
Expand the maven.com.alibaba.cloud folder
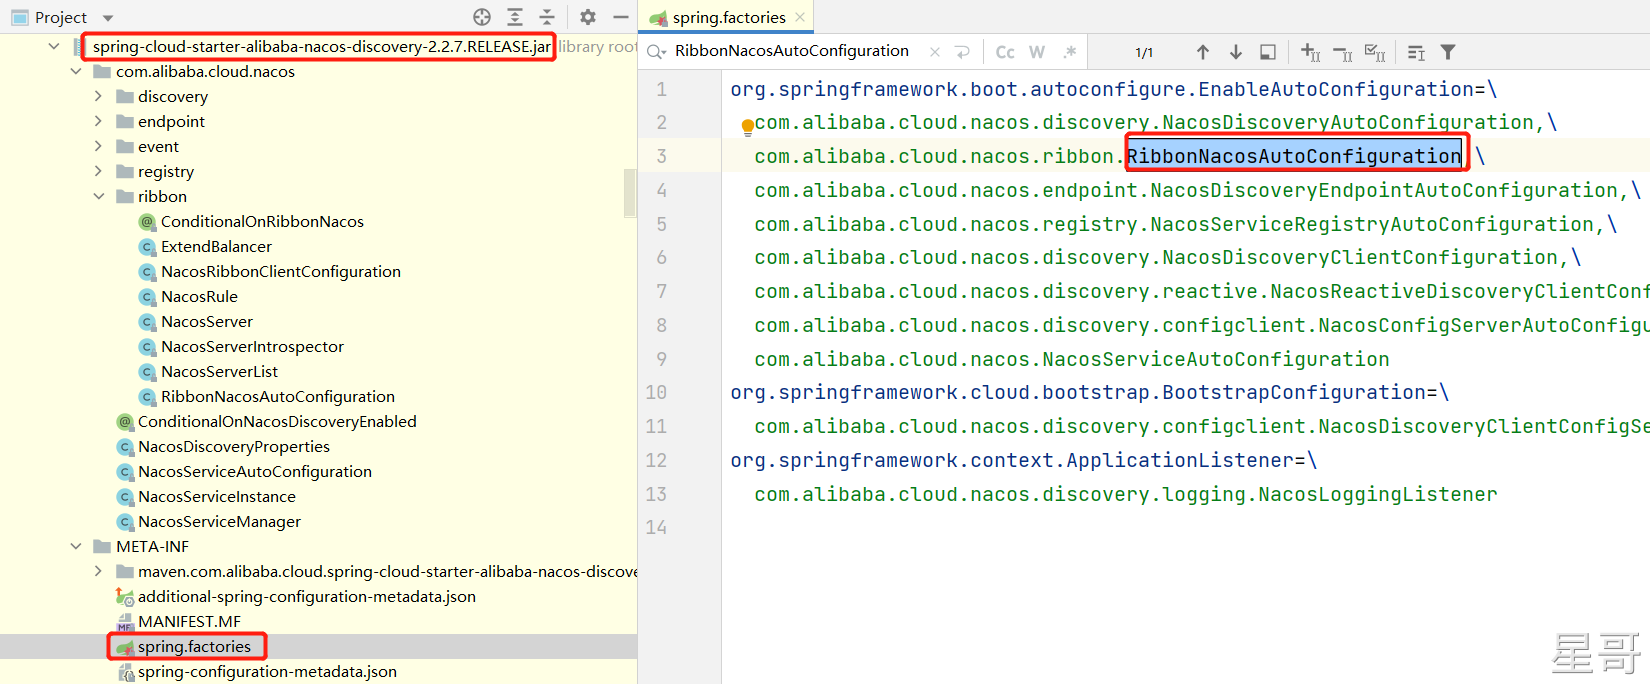(x=98, y=571)
